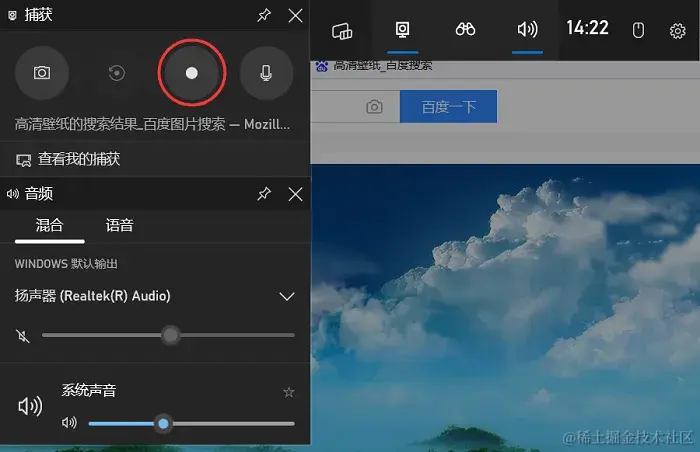Open the looking for group binoculars icon
This screenshot has width=700, height=452.
pyautogui.click(x=465, y=29)
